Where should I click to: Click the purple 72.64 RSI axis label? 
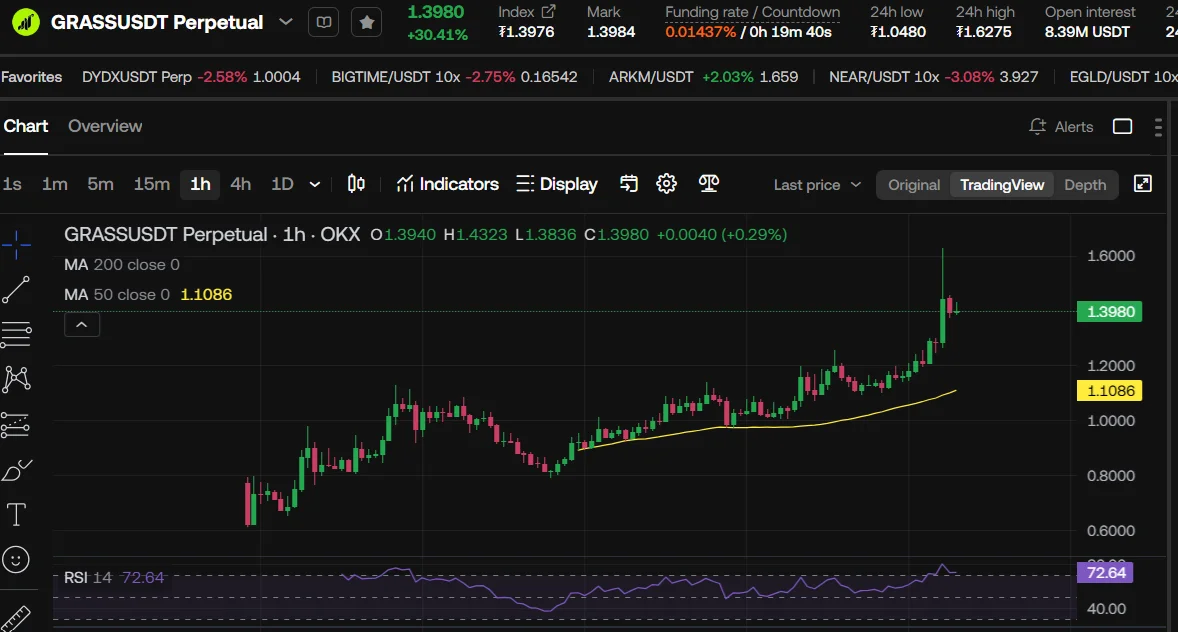(x=1104, y=573)
